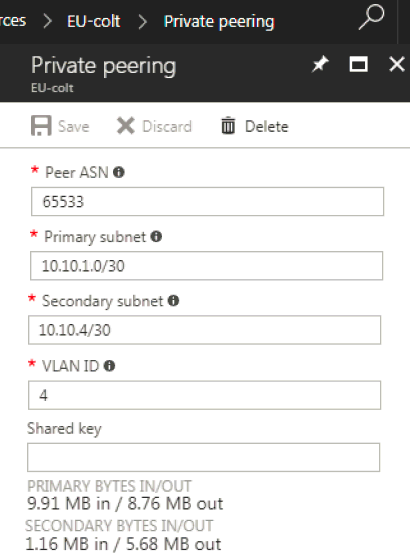Click the Secondary subnet input field
The image size is (410, 556).
pos(205,330)
